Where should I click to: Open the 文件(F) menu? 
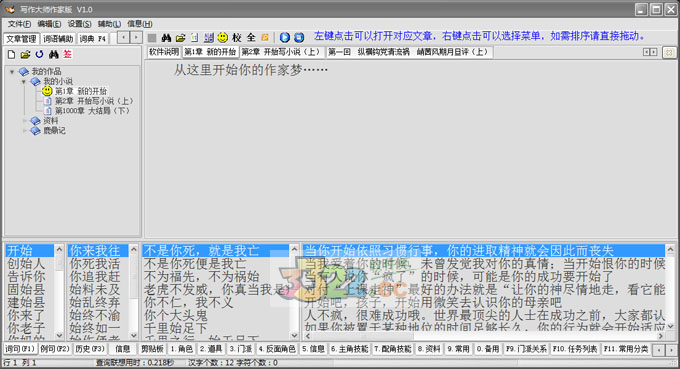coord(19,24)
